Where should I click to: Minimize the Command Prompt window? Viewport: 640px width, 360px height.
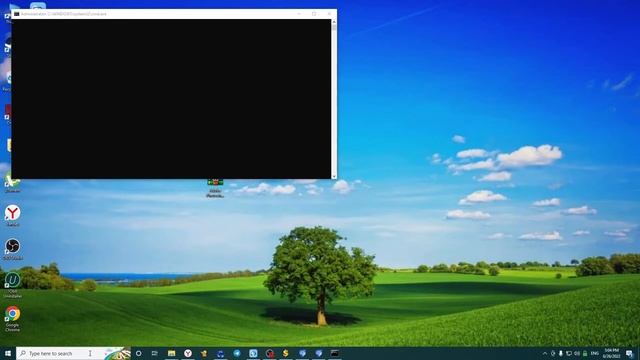[299, 14]
